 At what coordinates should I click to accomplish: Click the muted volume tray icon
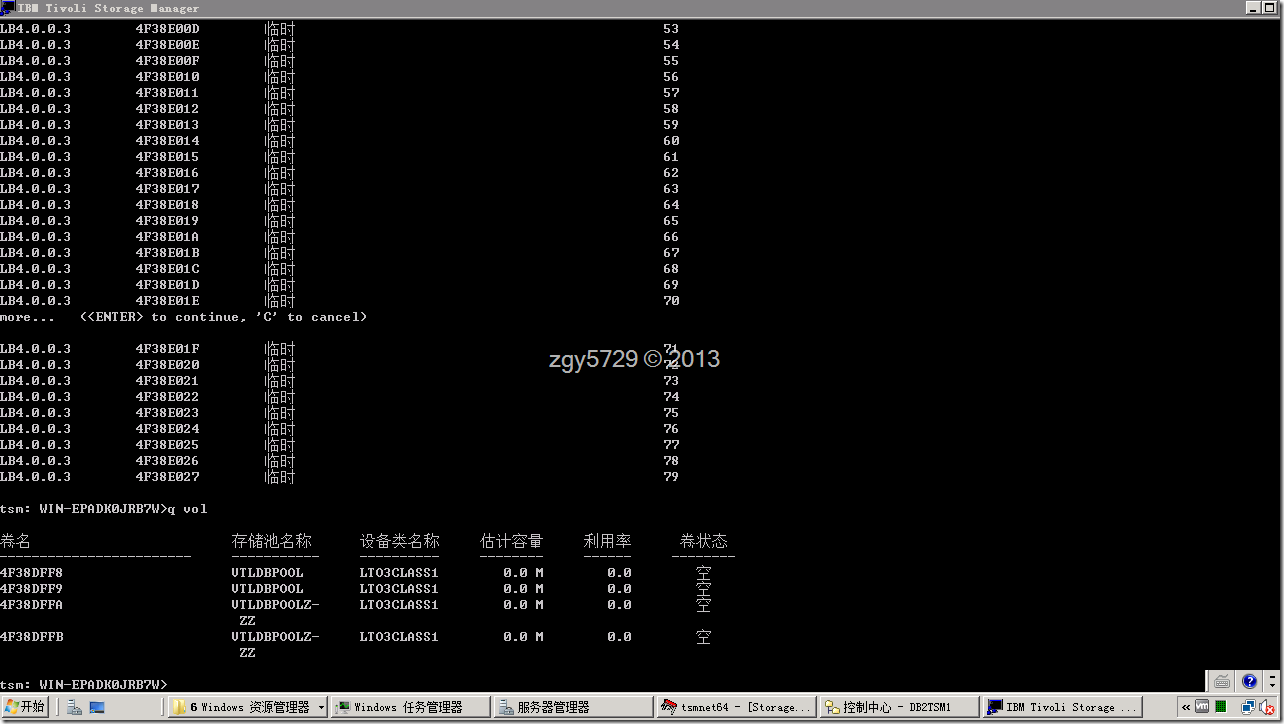tap(1265, 707)
